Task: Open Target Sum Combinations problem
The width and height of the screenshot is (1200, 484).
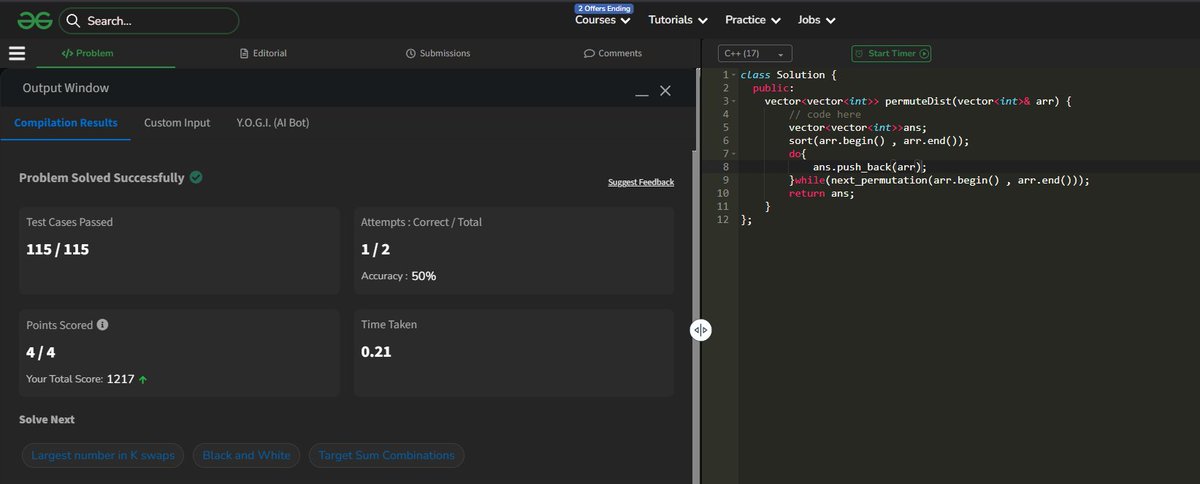Action: [x=386, y=455]
